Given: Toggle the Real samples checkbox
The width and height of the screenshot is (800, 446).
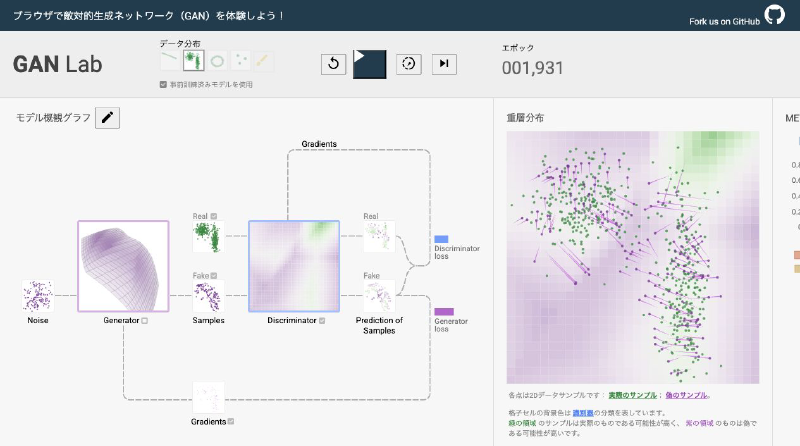Looking at the screenshot, I should pyautogui.click(x=214, y=216).
